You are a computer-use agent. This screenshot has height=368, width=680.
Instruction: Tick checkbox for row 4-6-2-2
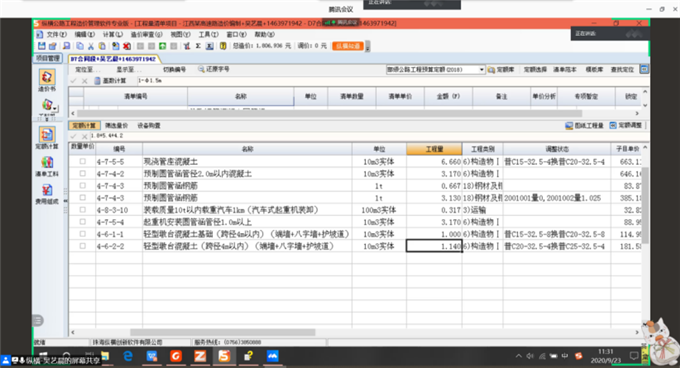(82, 246)
